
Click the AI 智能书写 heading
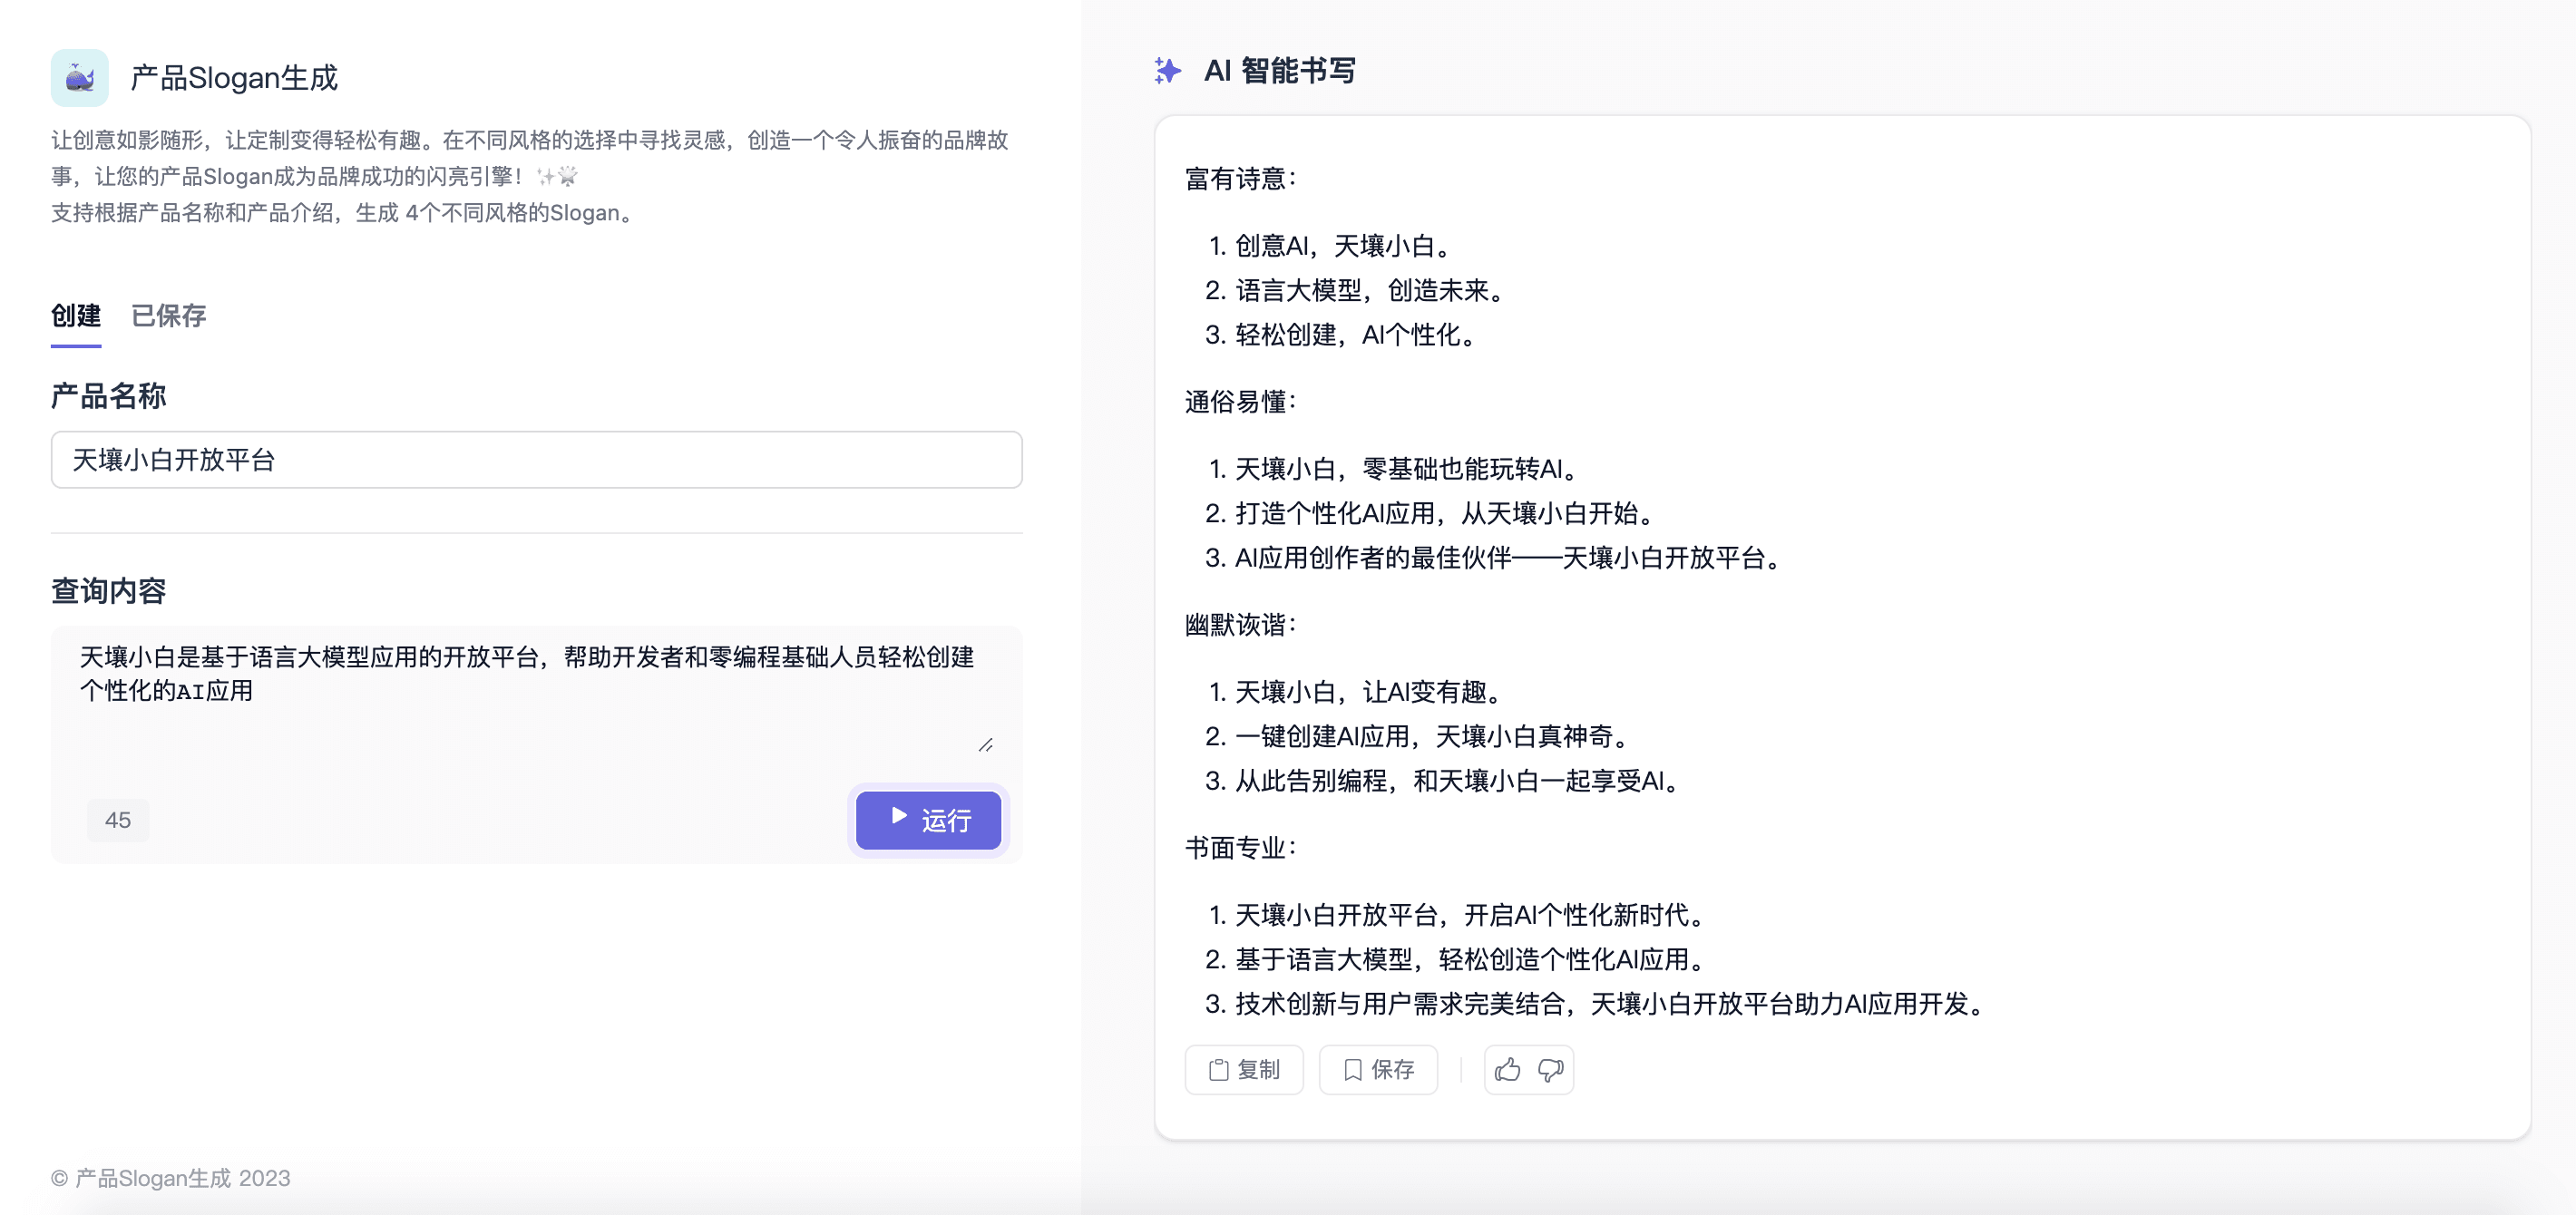1280,71
